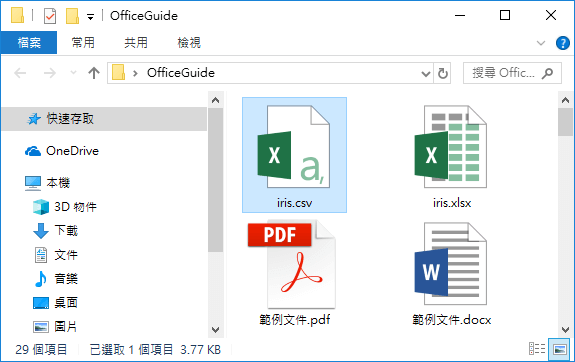575x362 pixels.
Task: Open the recent locations dropdown arrow
Action: (x=73, y=73)
